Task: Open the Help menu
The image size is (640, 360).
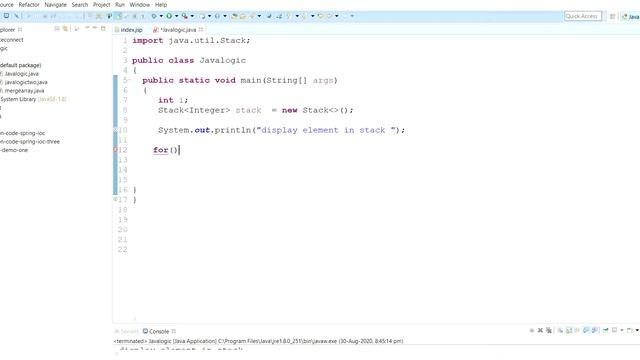Action: tap(161, 4)
